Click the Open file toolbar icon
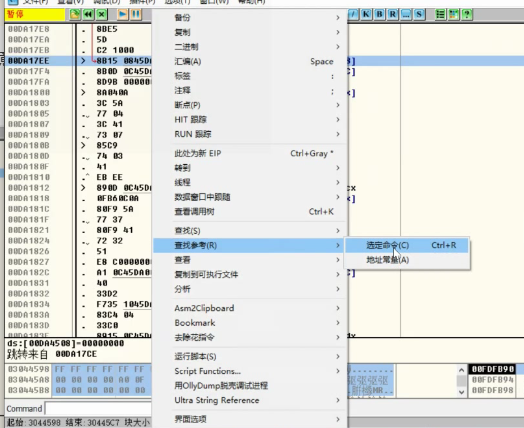This screenshot has width=524, height=428. (x=75, y=14)
